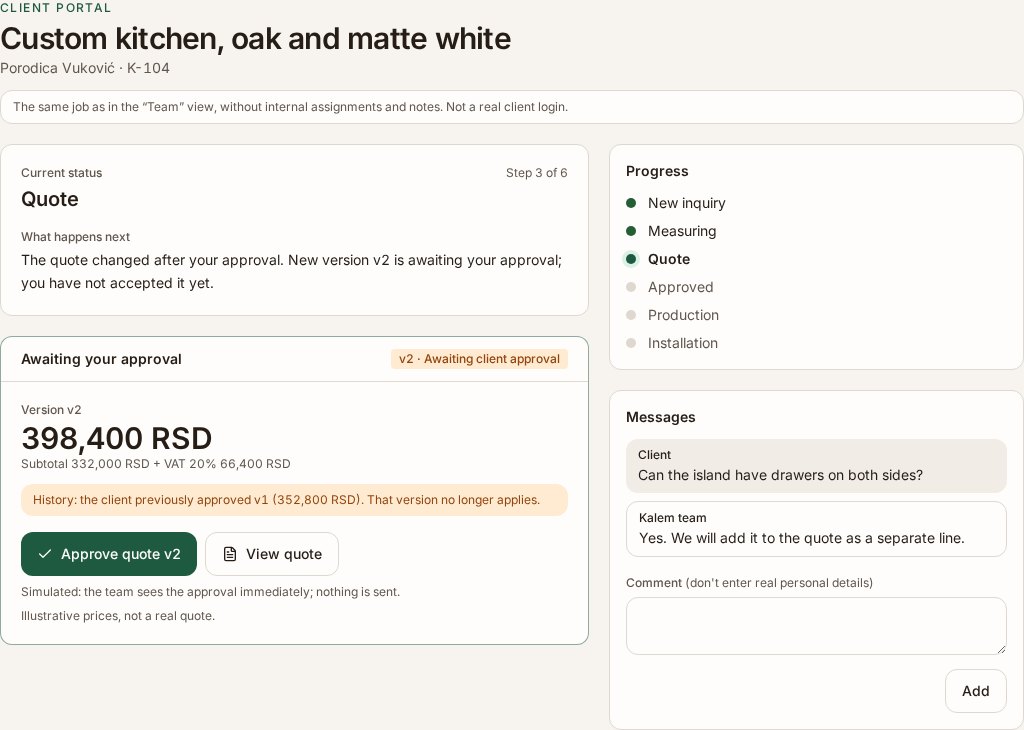This screenshot has height=730, width=1024.
Task: Approve quote v2
Action: 109,554
